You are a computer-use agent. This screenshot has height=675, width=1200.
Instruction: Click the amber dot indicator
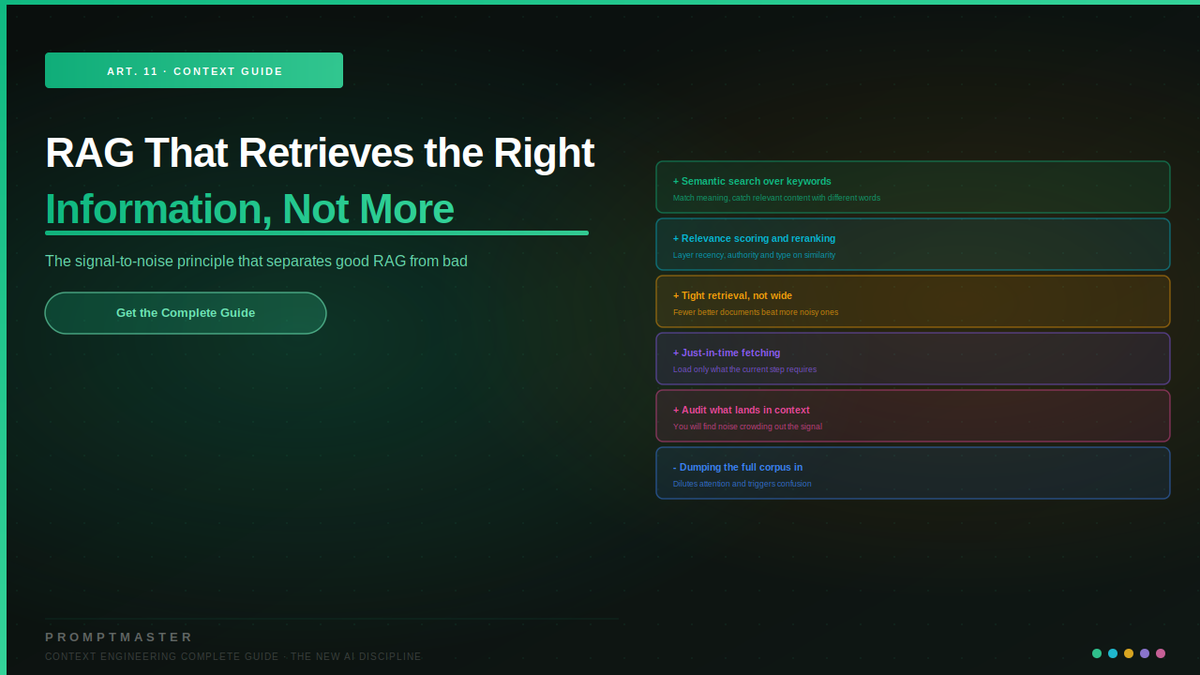coord(1129,653)
